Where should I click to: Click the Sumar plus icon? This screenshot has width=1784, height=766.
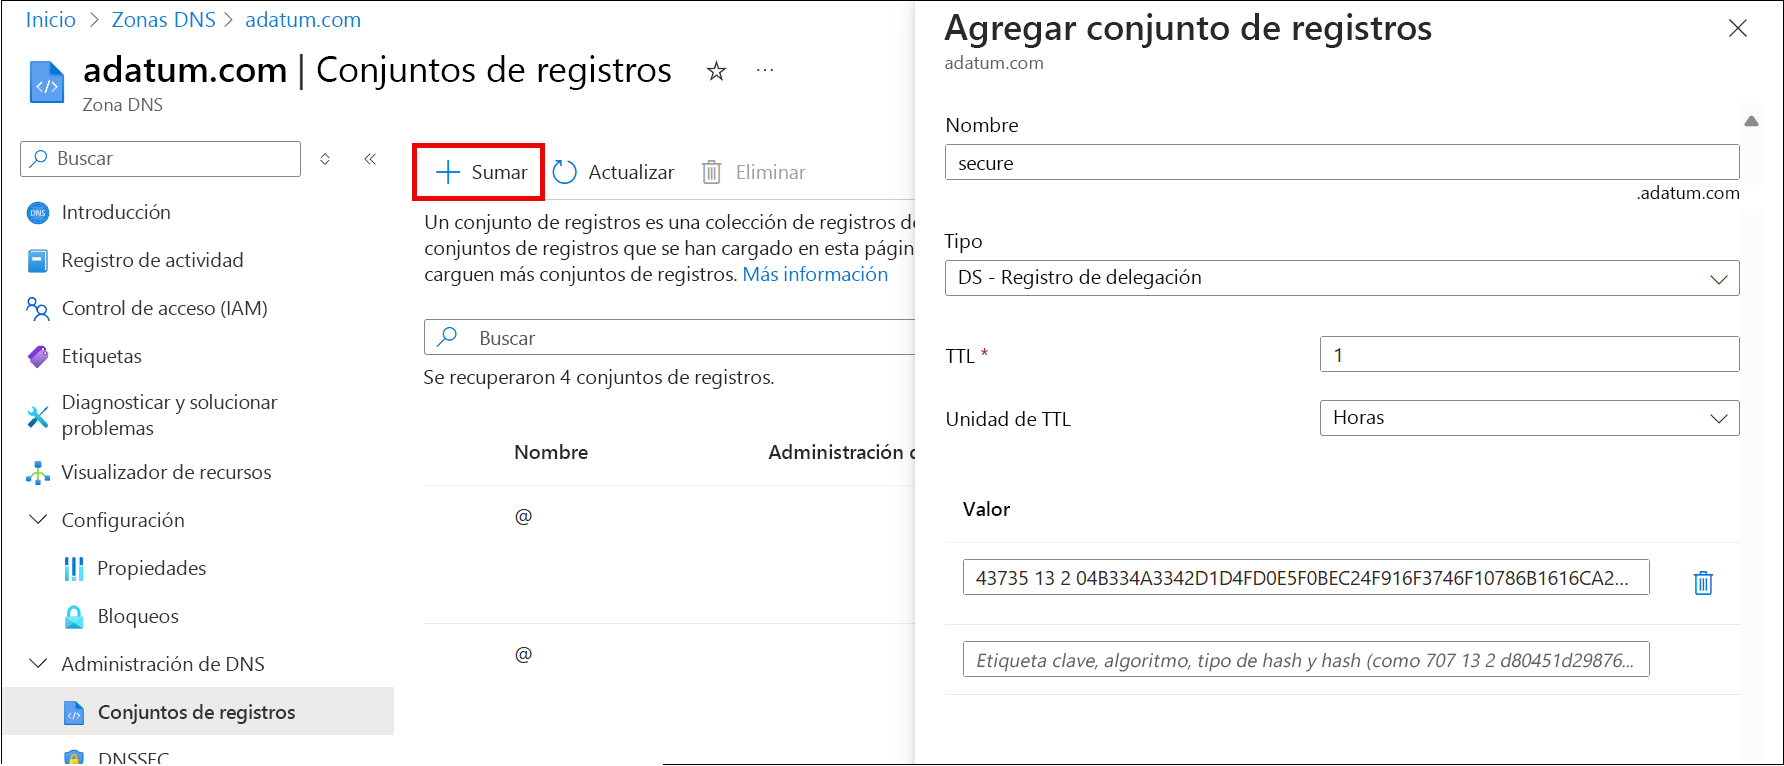point(448,172)
